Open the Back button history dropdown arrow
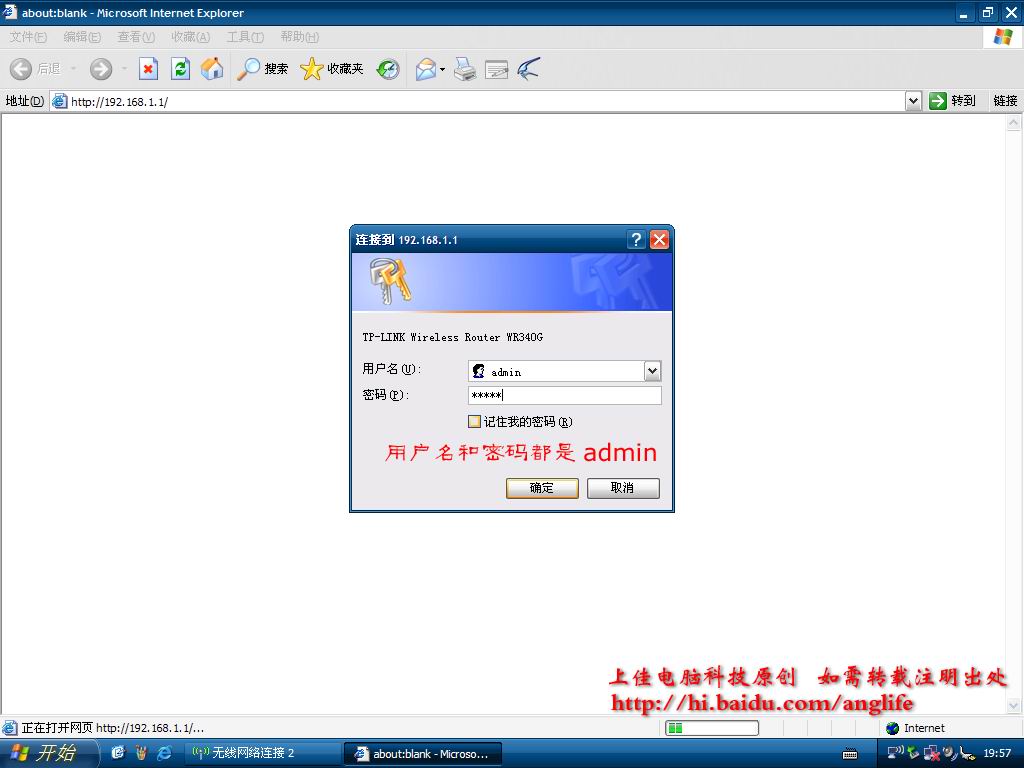 (73, 69)
